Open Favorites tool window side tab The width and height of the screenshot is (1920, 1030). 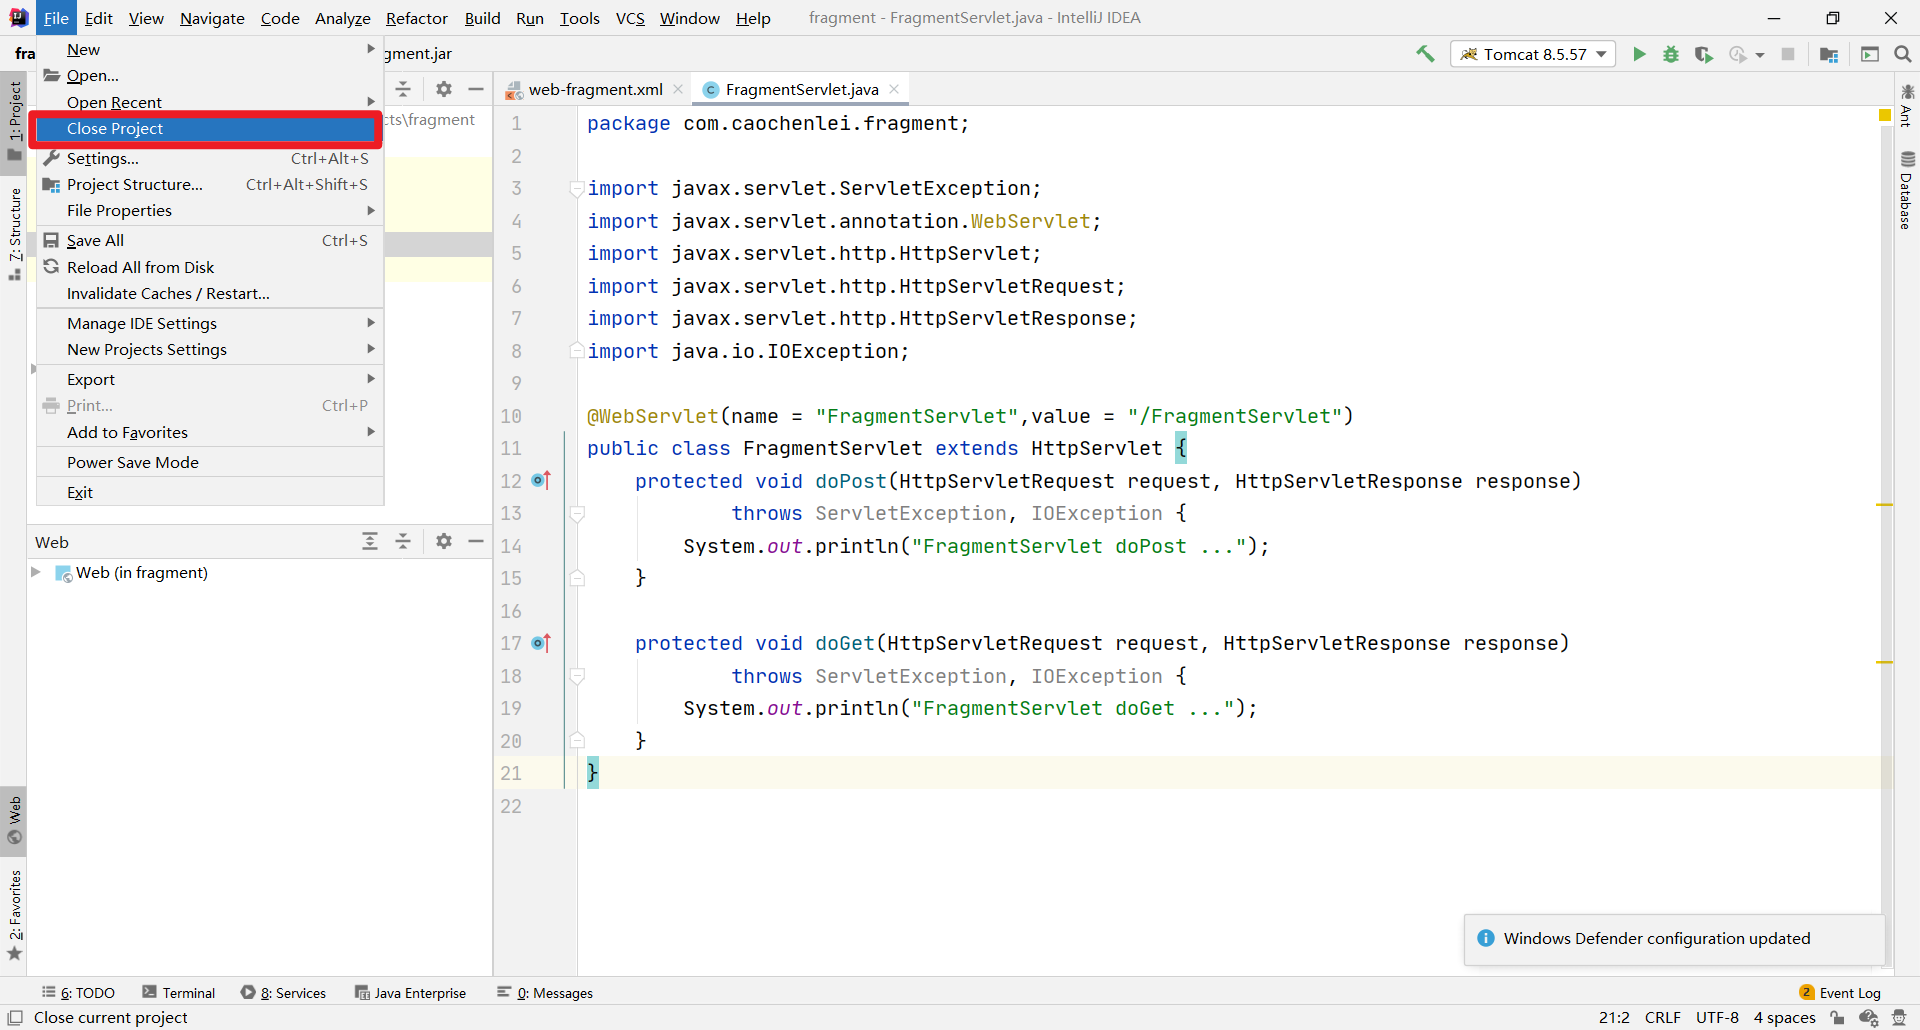pyautogui.click(x=14, y=915)
